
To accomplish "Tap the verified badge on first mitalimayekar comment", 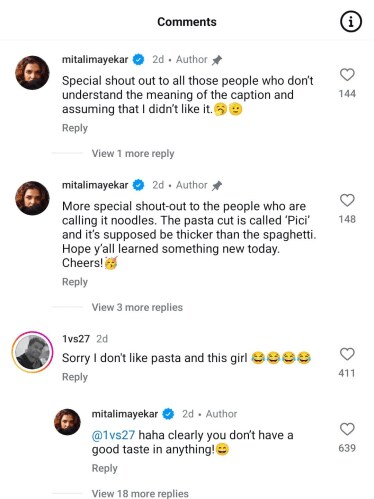I will click(139, 60).
